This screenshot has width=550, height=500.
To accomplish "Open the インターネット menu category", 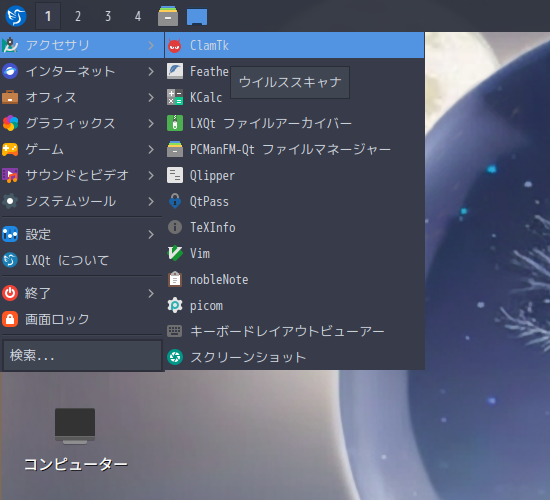I will pos(82,71).
